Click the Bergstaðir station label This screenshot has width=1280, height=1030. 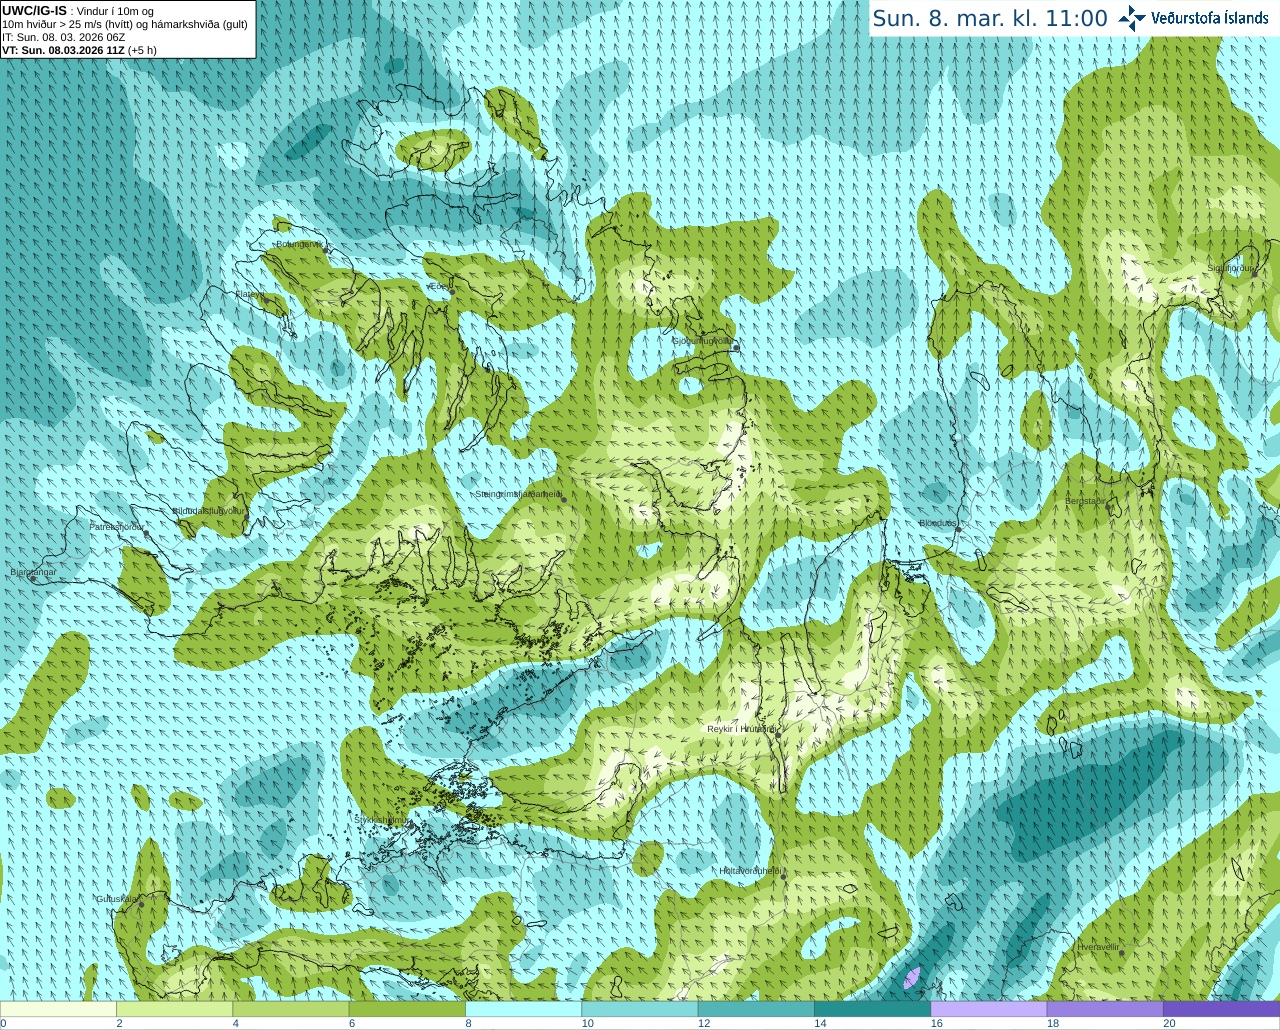(1086, 501)
